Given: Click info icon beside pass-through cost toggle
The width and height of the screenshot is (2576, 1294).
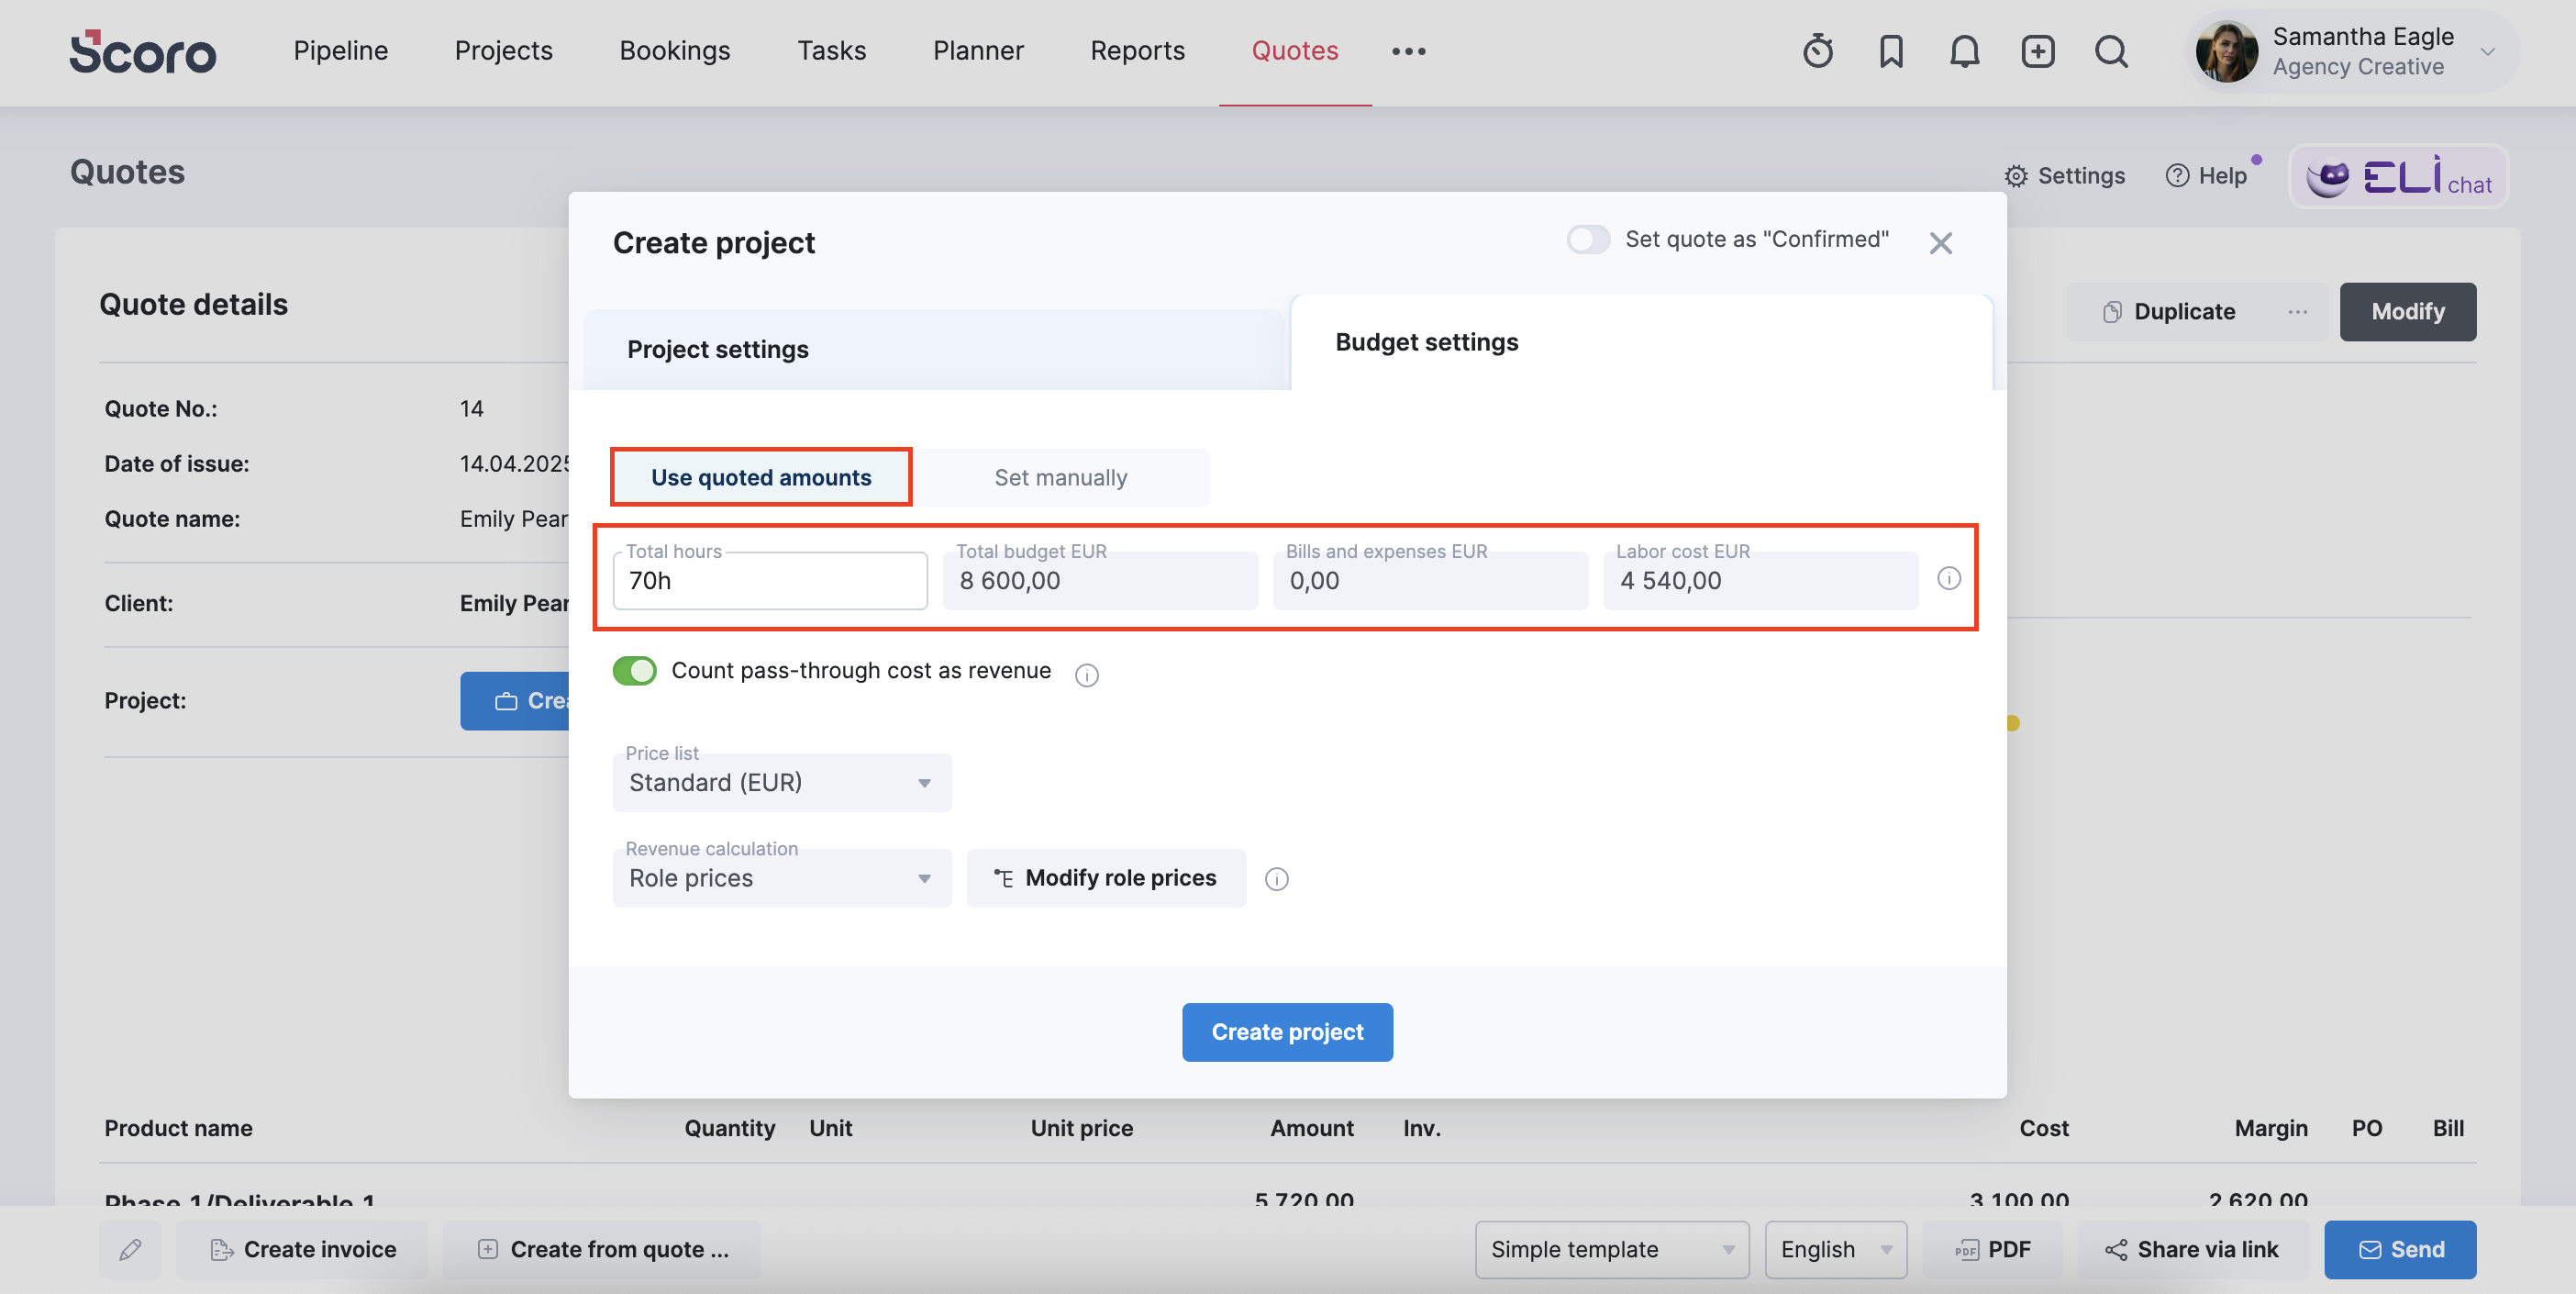Looking at the screenshot, I should [1086, 676].
